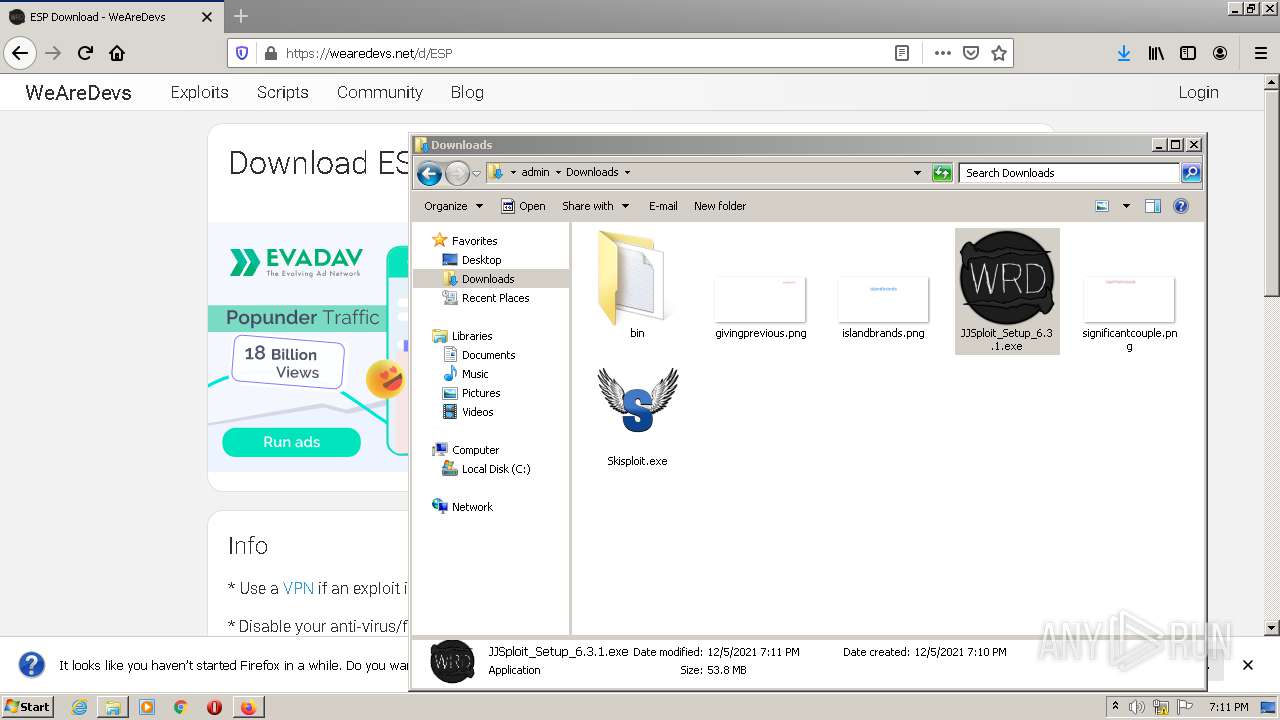Click Internet Explorer taskbar icon

pos(79,707)
